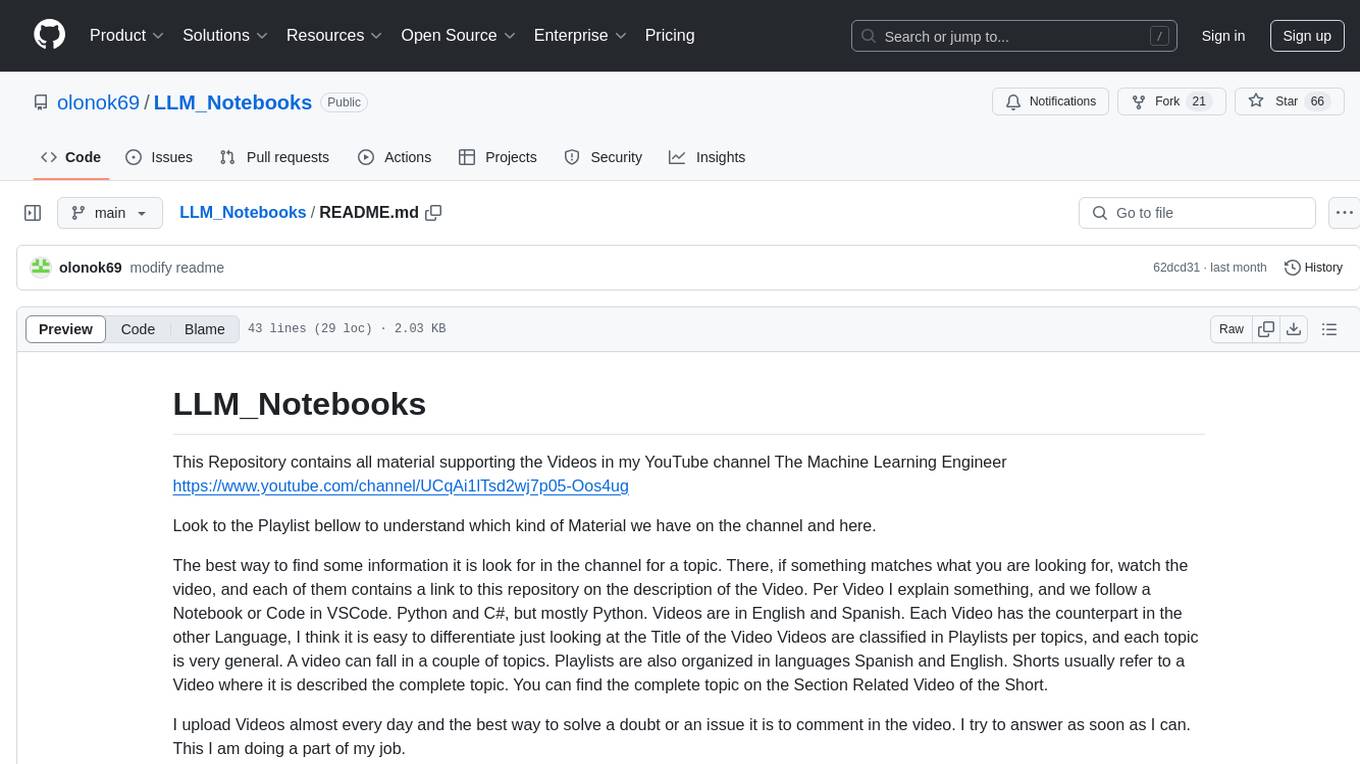The width and height of the screenshot is (1360, 764).
Task: Switch to the Security tab
Action: pos(603,157)
